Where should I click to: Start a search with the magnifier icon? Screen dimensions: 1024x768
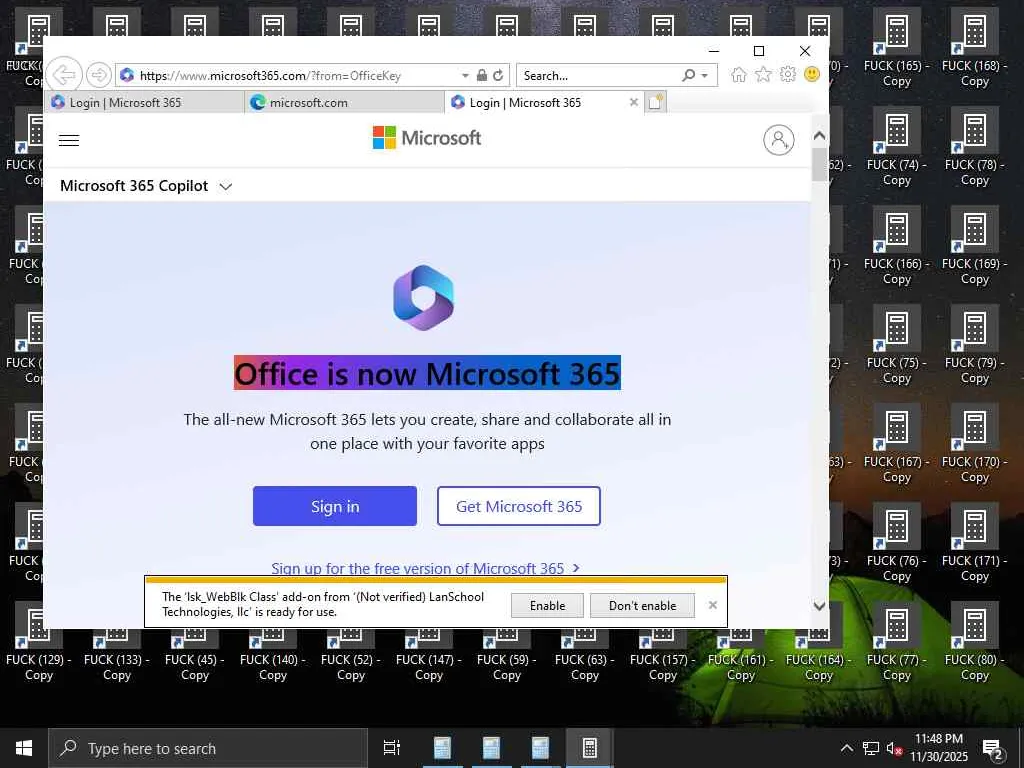pos(688,75)
